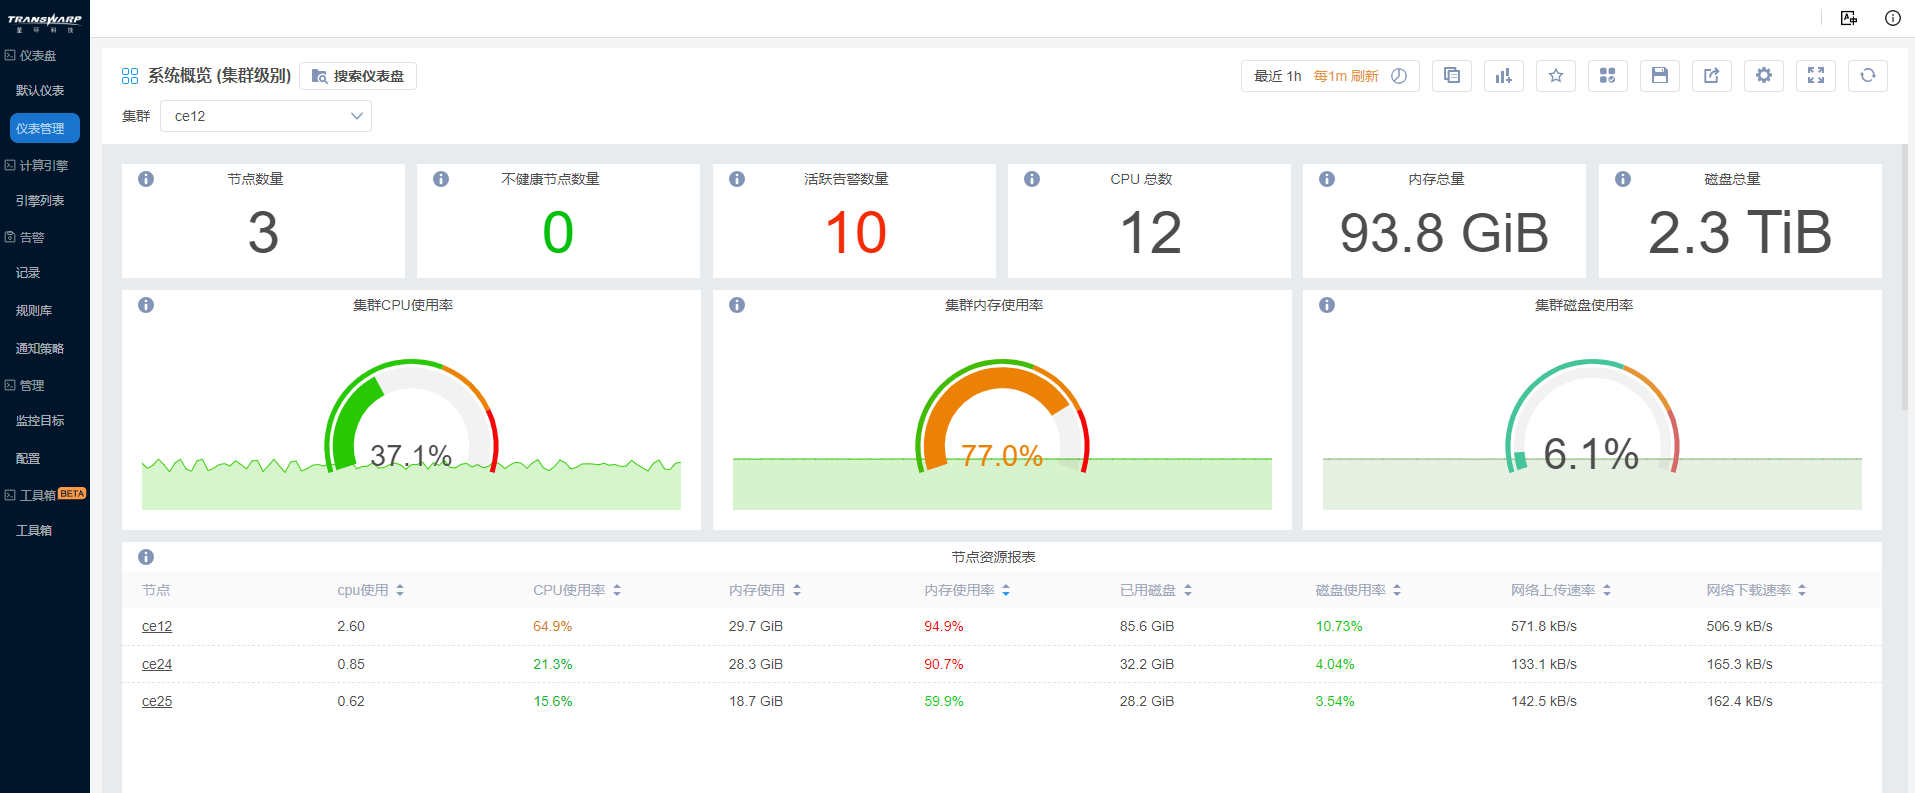The image size is (1915, 793).
Task: Open 规则库 in sidebar
Action: pos(34,311)
